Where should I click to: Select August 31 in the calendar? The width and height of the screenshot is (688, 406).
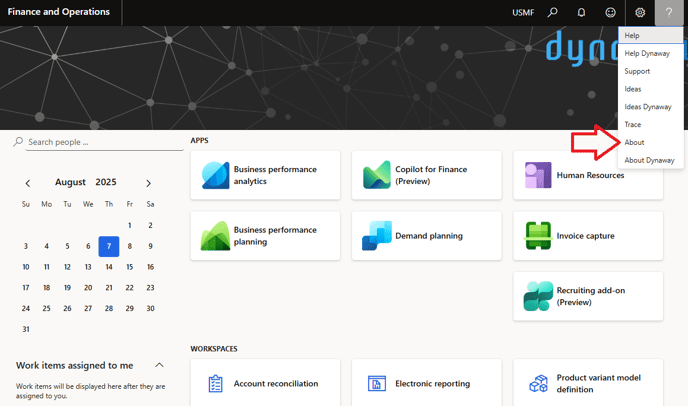coord(26,329)
